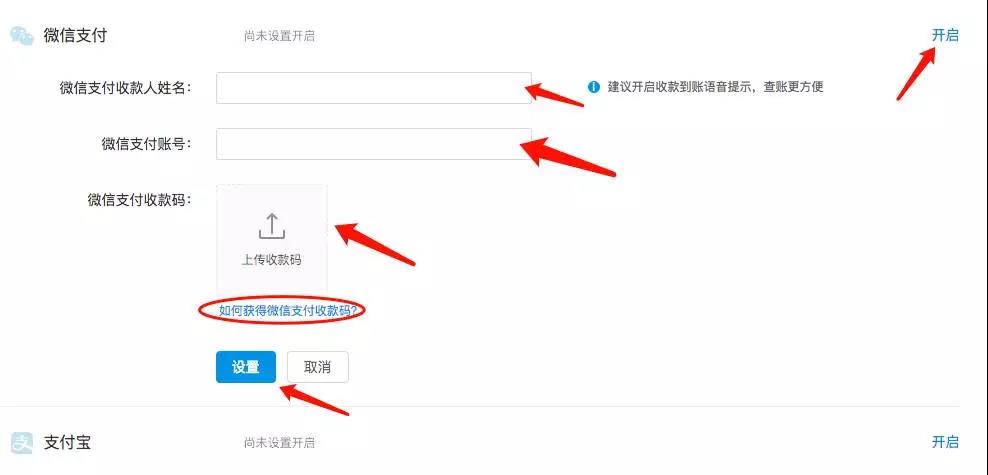This screenshot has width=988, height=475.
Task: Focus the 微信支付收款人姓名 input field
Action: (374, 88)
